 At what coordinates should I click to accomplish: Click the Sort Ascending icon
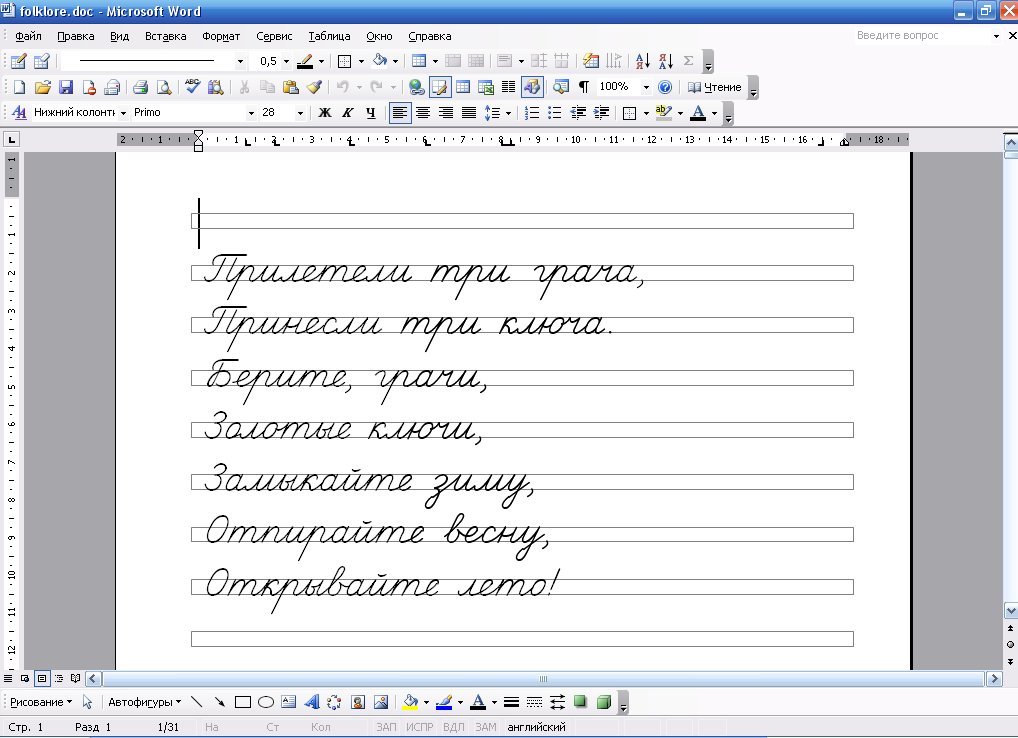click(642, 61)
